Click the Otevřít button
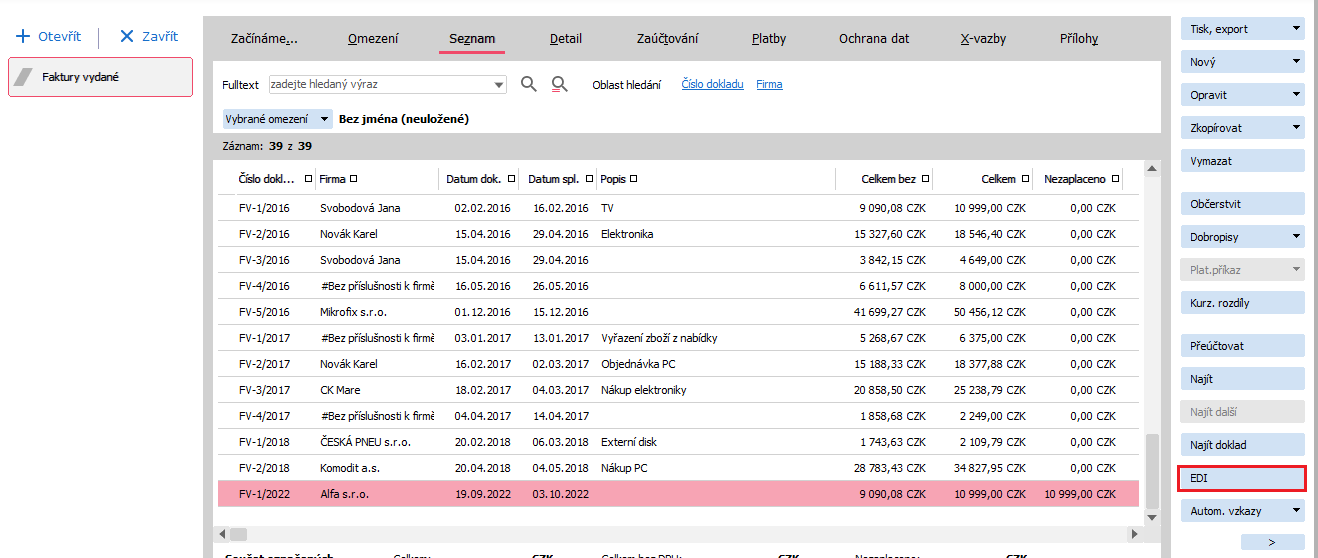1318x558 pixels. pos(49,36)
